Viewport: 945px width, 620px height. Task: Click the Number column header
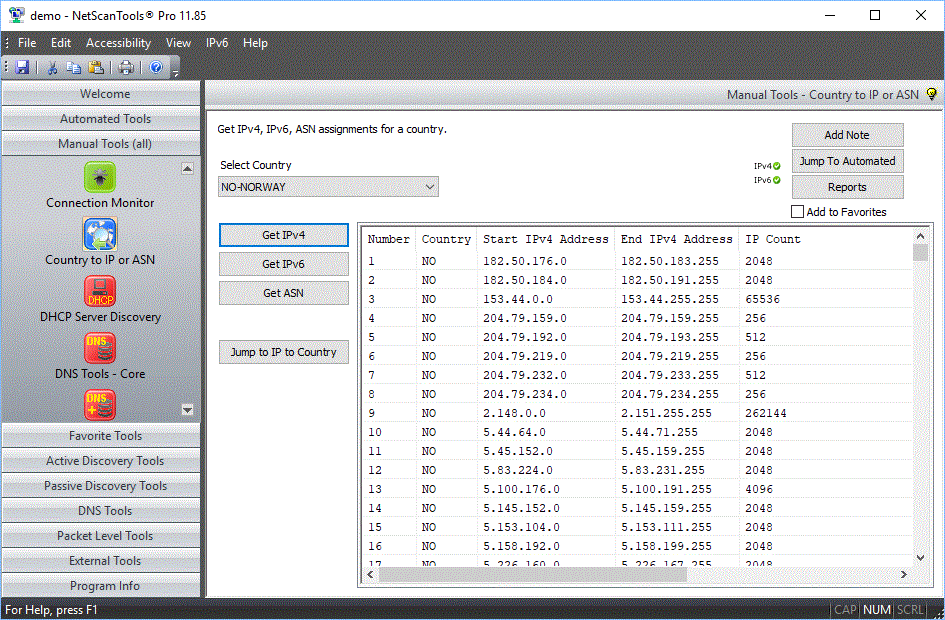coord(389,239)
